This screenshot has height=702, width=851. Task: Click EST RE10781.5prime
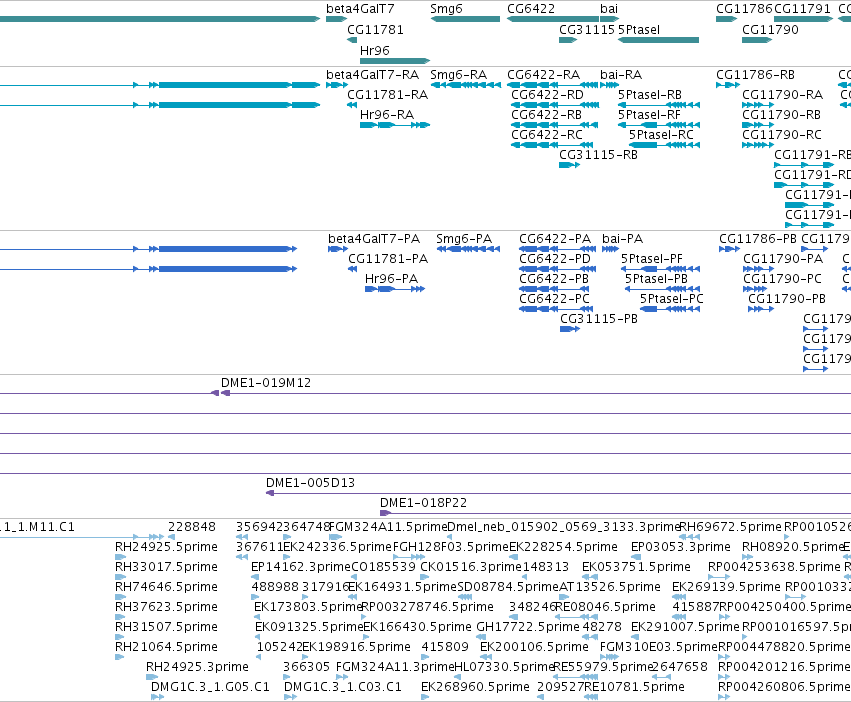592,697
